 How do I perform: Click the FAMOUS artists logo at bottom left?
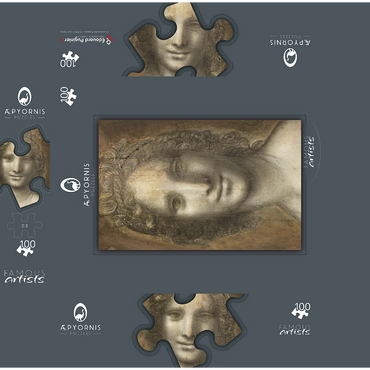pyautogui.click(x=24, y=277)
